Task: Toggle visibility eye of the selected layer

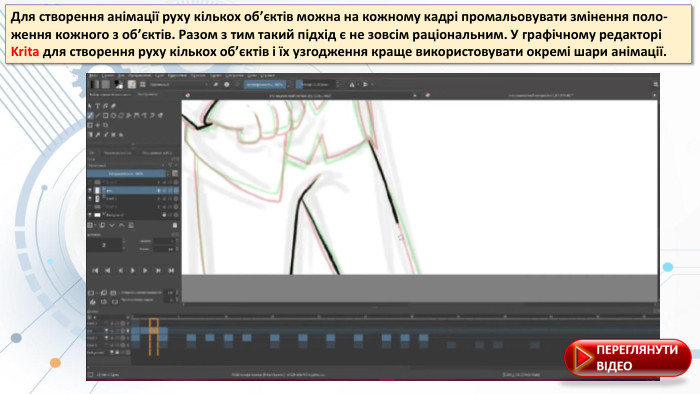Action: pos(90,191)
